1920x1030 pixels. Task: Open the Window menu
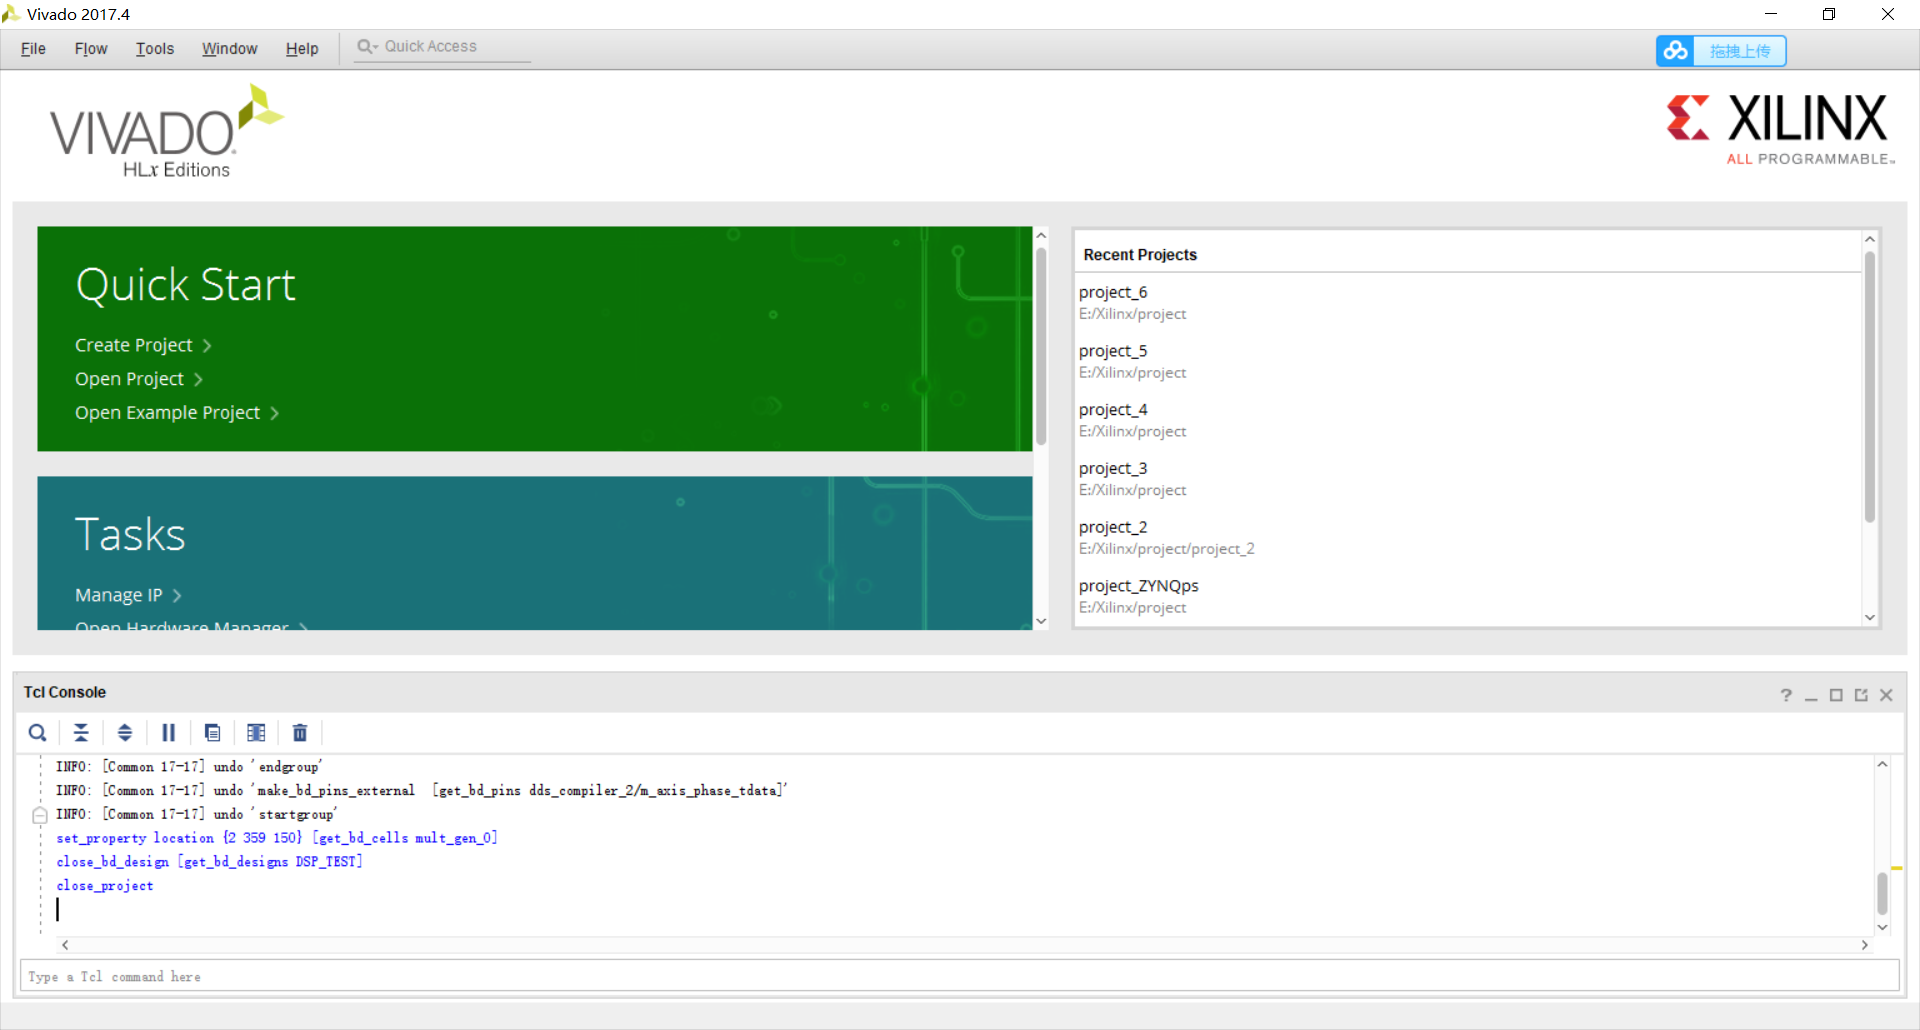(x=230, y=49)
